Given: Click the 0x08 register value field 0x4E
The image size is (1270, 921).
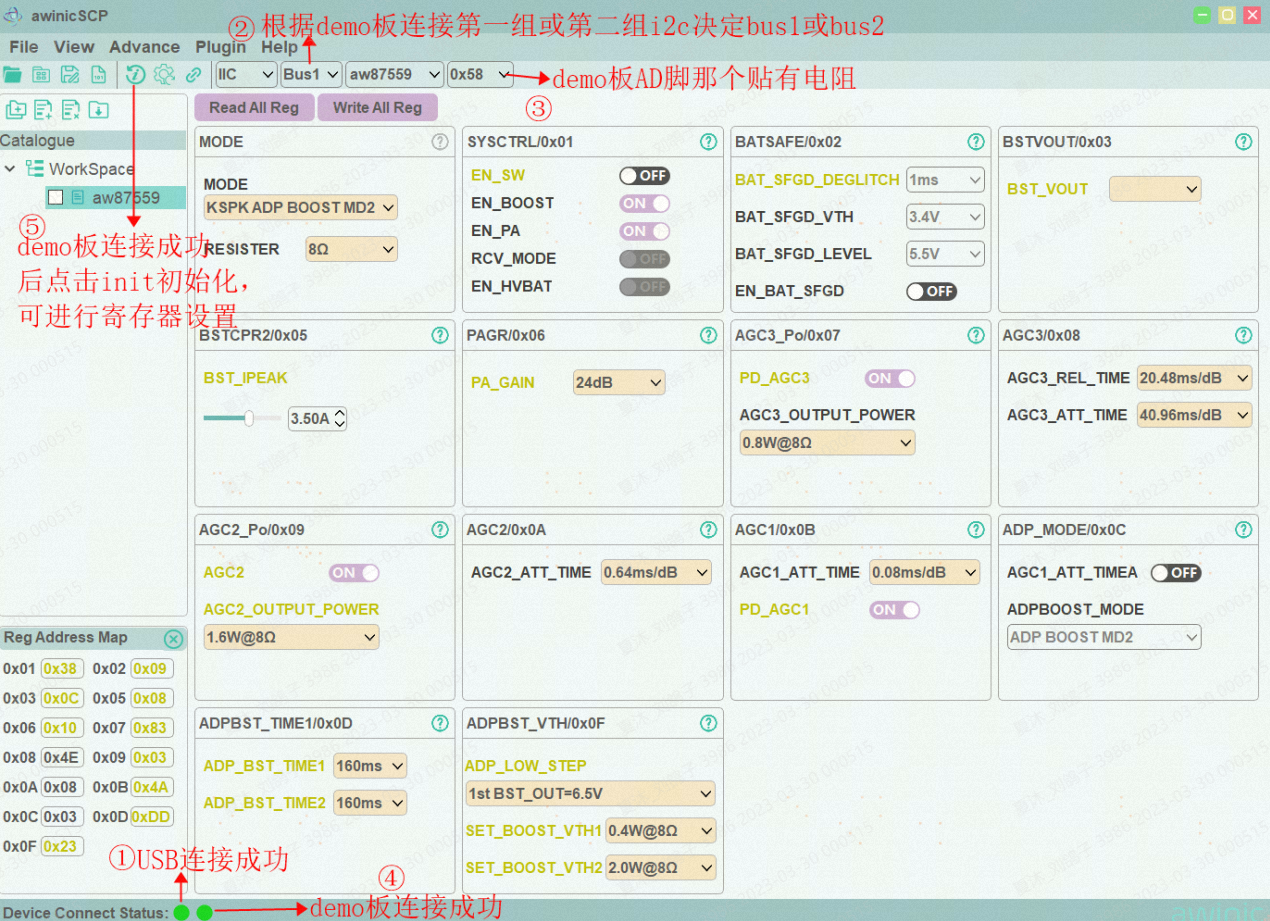Looking at the screenshot, I should tap(61, 758).
